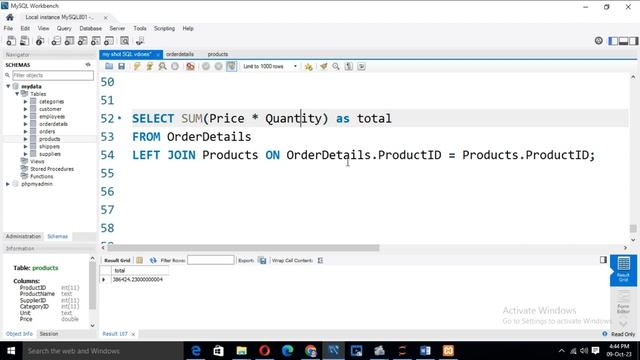
Task: Open find panel magnifier icon
Action: click(336, 66)
